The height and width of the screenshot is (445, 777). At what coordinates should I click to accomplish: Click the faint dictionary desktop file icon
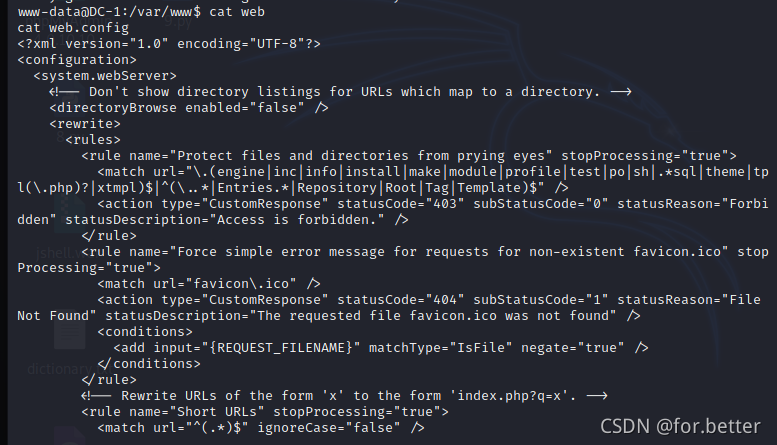pos(69,333)
